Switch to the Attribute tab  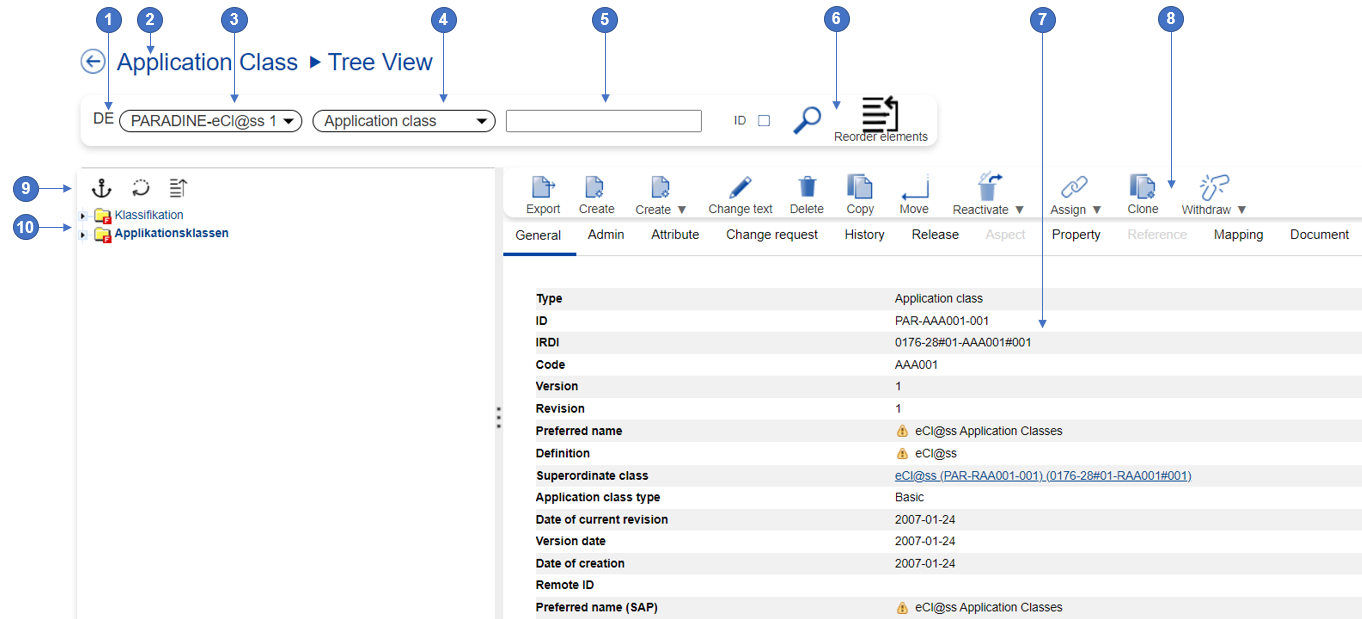[x=675, y=235]
